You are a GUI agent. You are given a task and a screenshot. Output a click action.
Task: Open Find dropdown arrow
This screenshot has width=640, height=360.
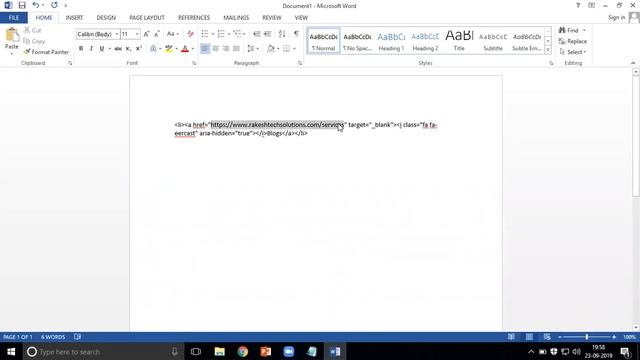(584, 30)
